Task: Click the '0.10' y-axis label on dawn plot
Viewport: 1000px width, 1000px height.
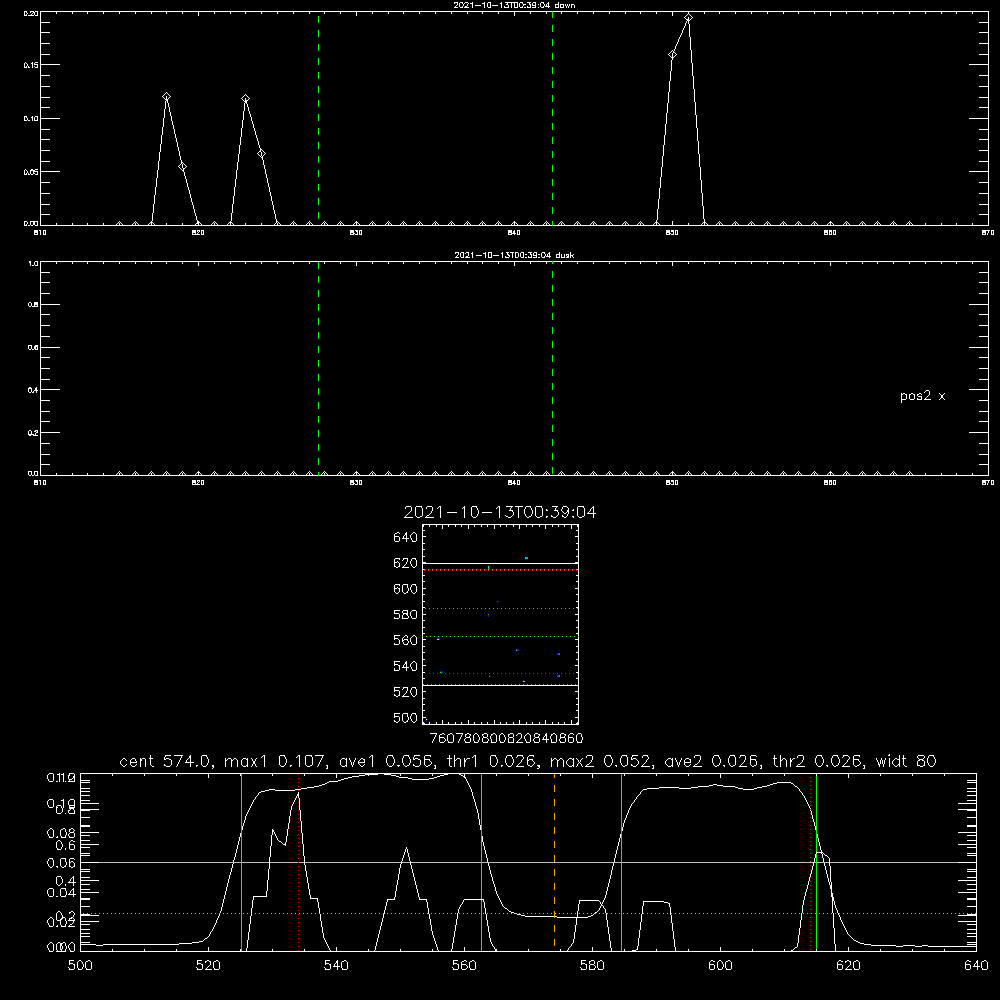Action: point(31,119)
